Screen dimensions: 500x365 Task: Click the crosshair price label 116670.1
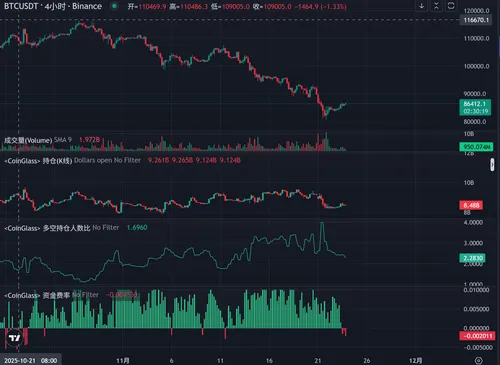click(x=476, y=20)
